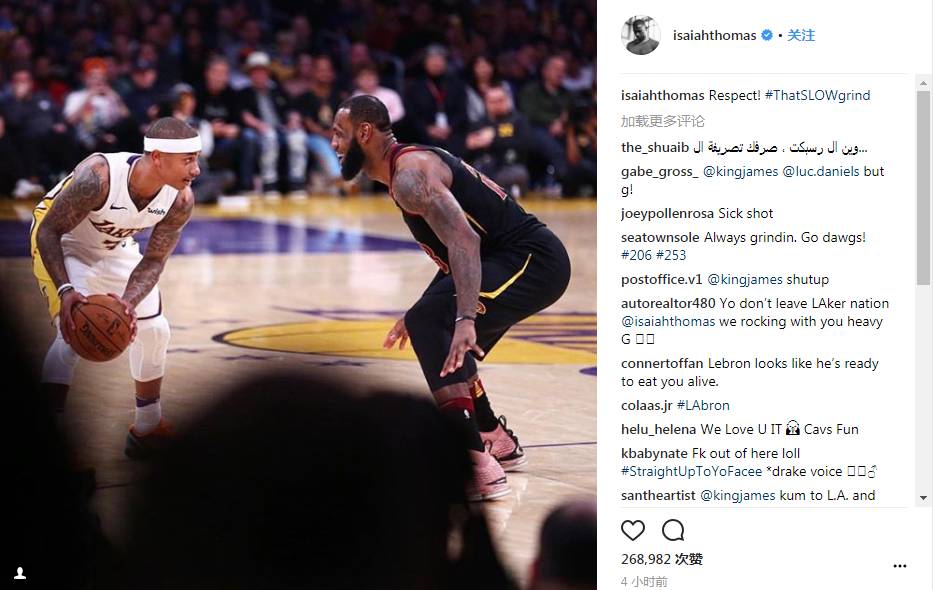Viewport: 933px width, 590px height.
Task: Follow isaiahthomas via 关注 button
Action: pyautogui.click(x=801, y=35)
